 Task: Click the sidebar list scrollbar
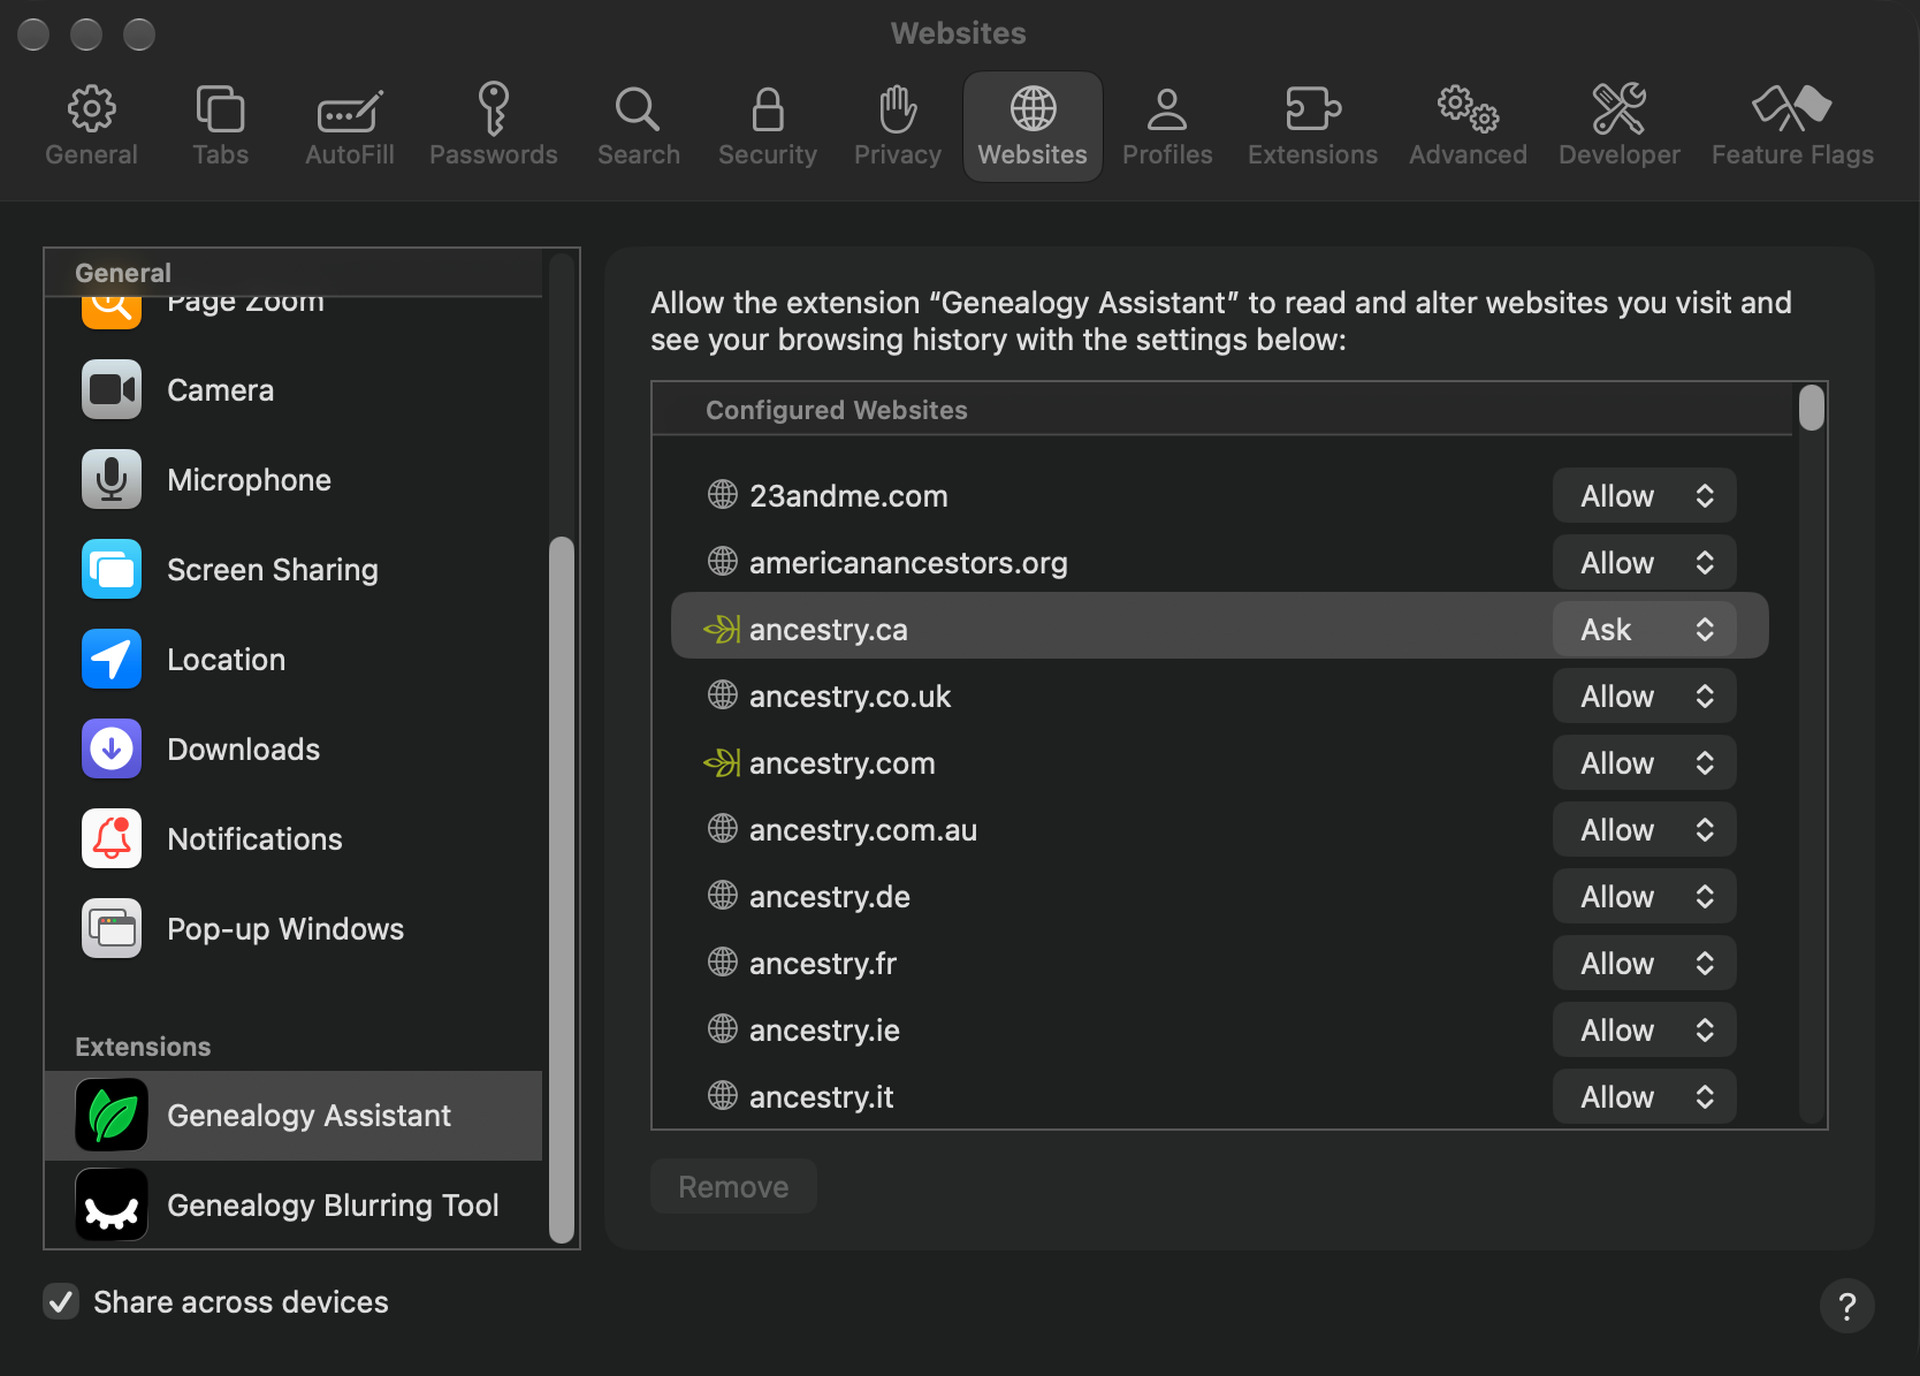point(562,890)
